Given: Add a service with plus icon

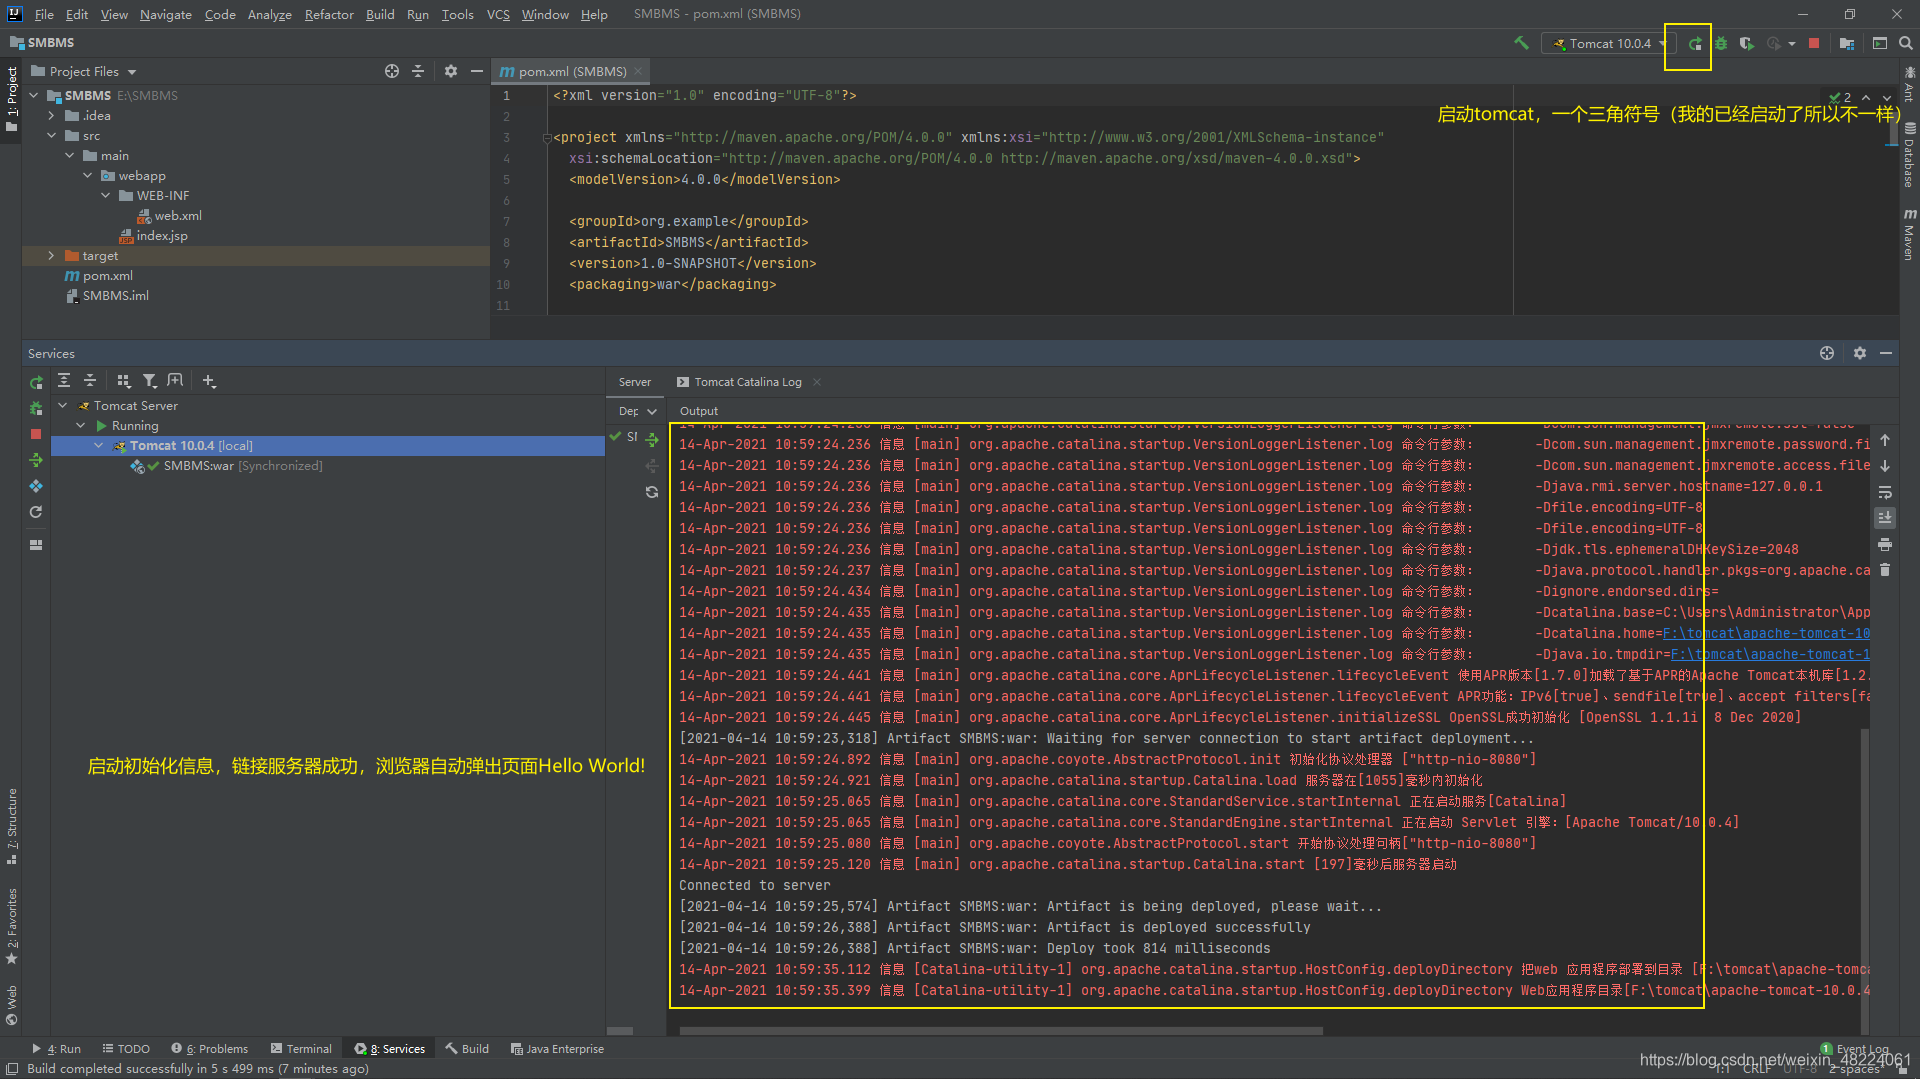Looking at the screenshot, I should (209, 380).
